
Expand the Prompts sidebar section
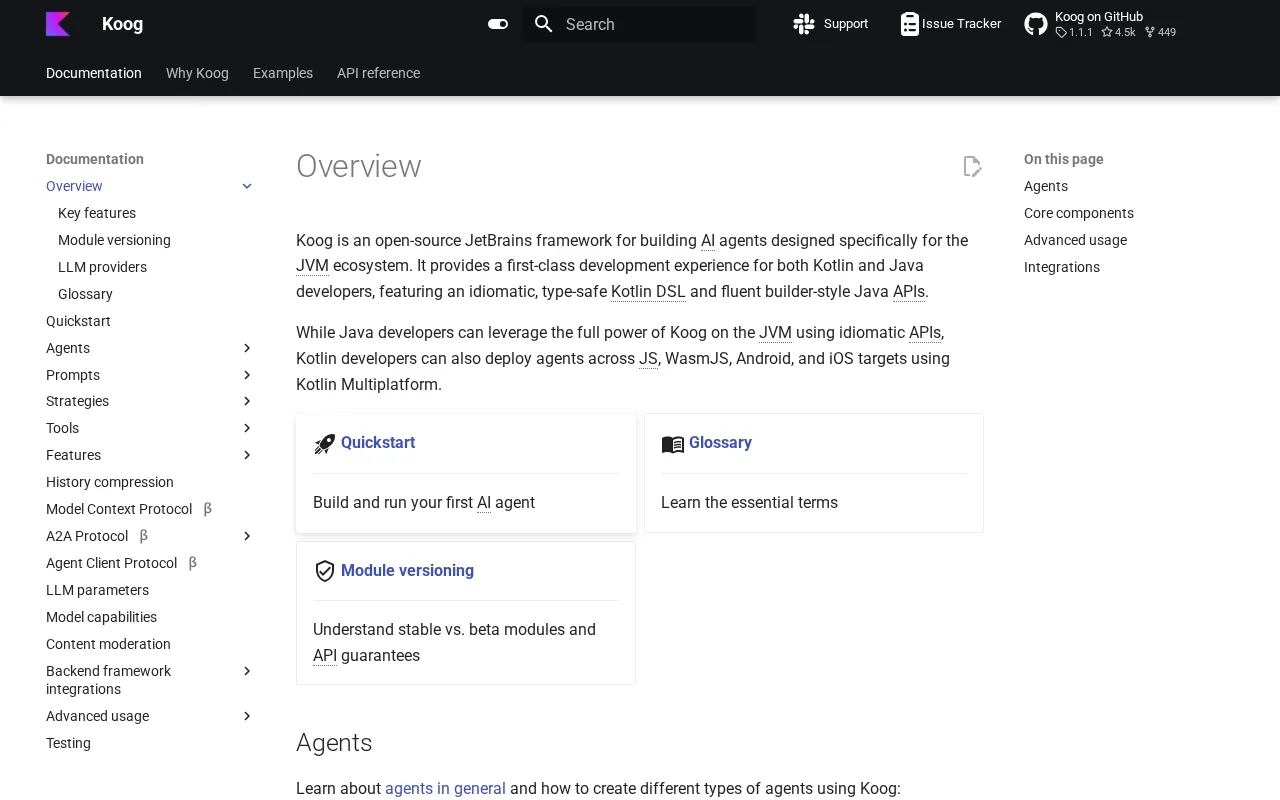(x=247, y=375)
